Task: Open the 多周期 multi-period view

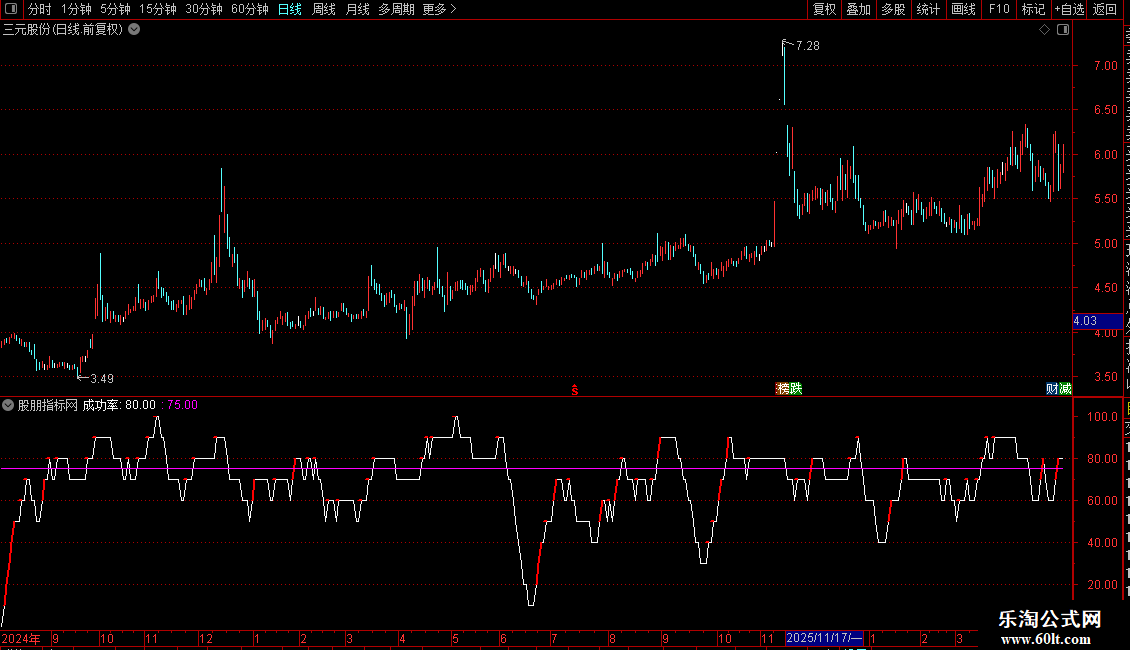Action: point(396,9)
